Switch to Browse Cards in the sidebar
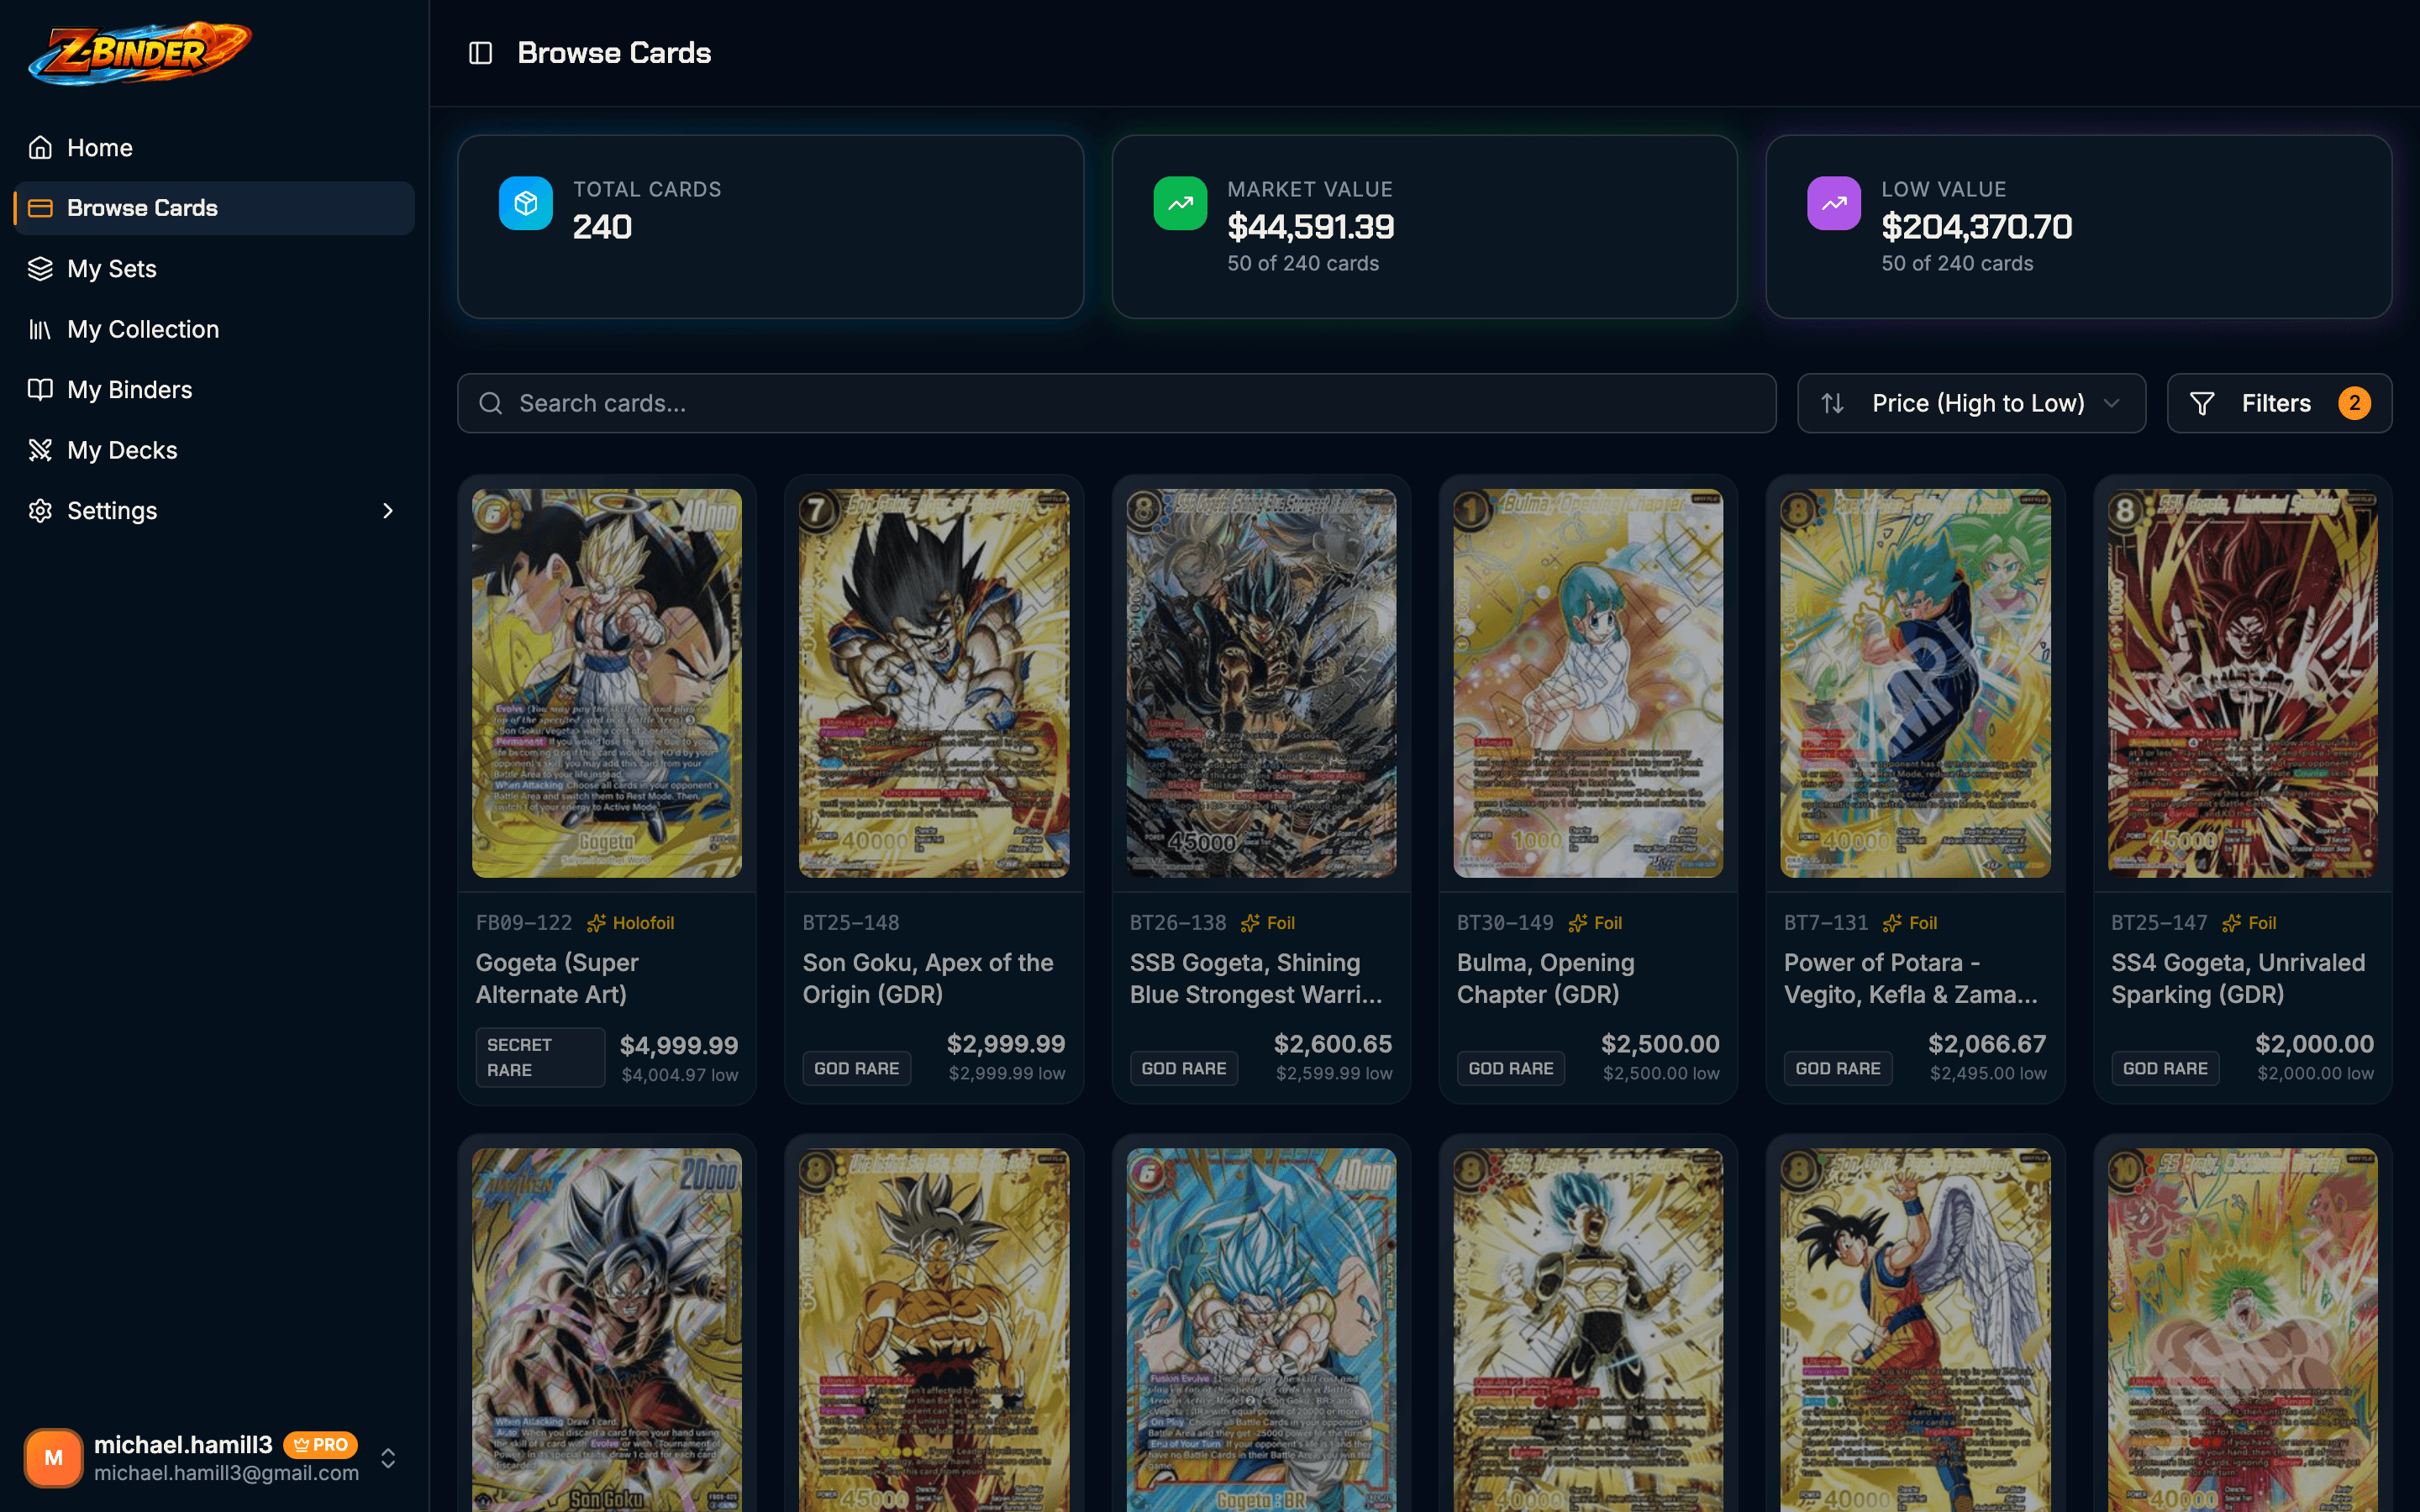 (x=142, y=207)
